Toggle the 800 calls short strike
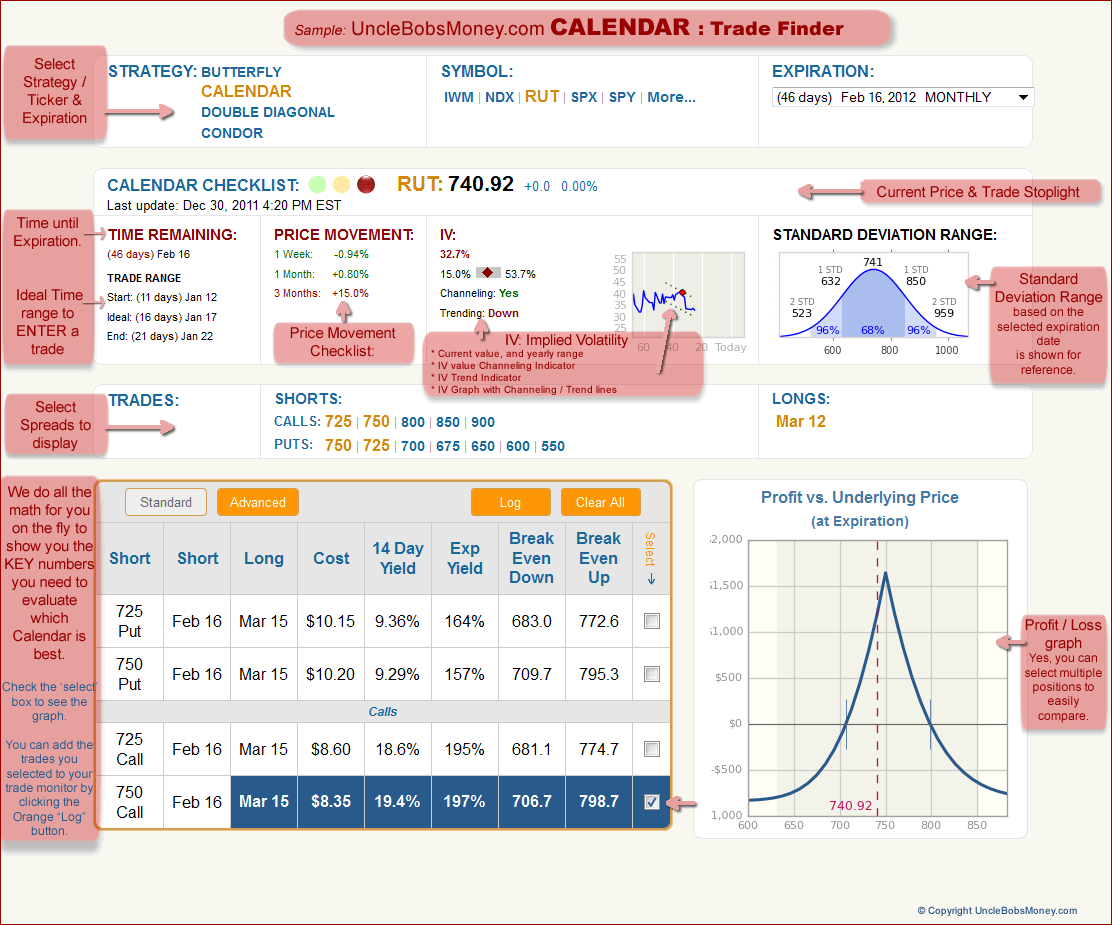The height and width of the screenshot is (925, 1112). coord(413,422)
